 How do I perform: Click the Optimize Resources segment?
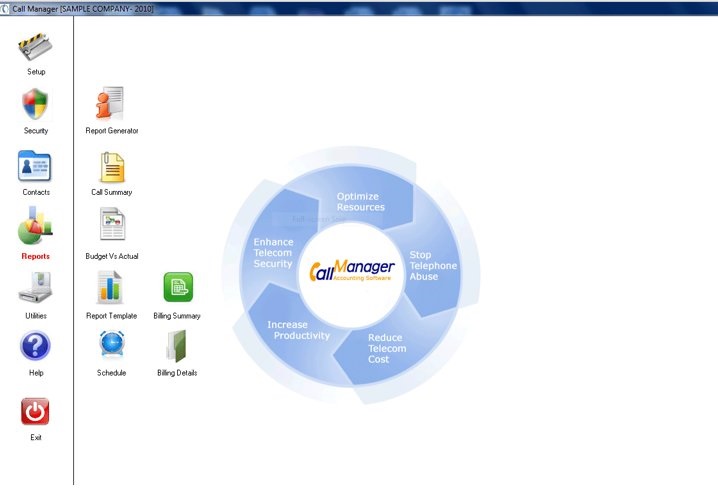coord(360,202)
